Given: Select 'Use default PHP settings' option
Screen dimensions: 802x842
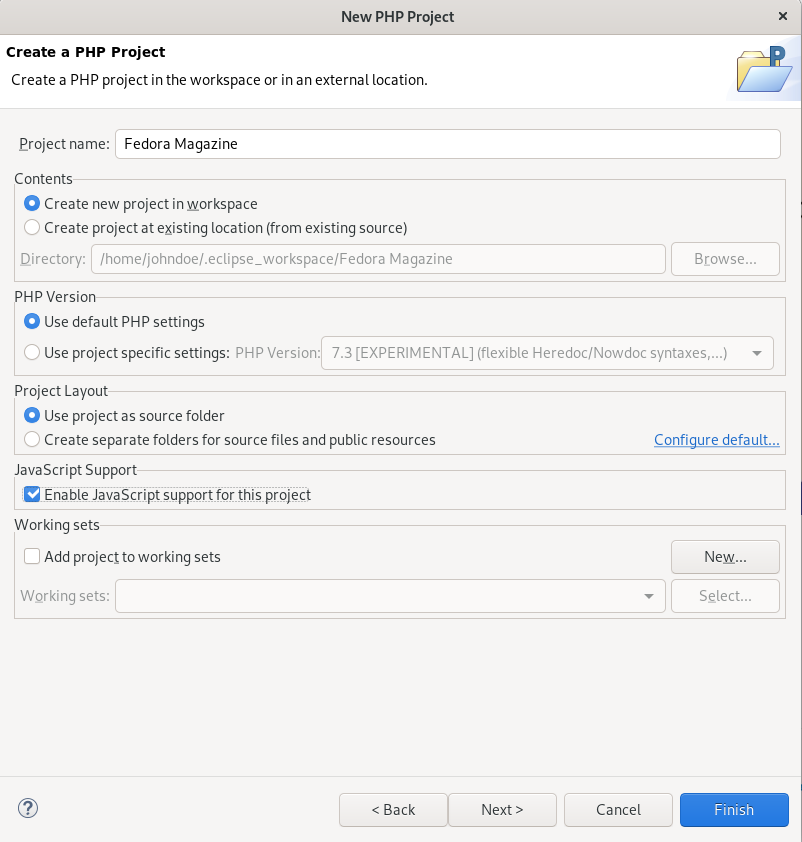Looking at the screenshot, I should (31, 321).
